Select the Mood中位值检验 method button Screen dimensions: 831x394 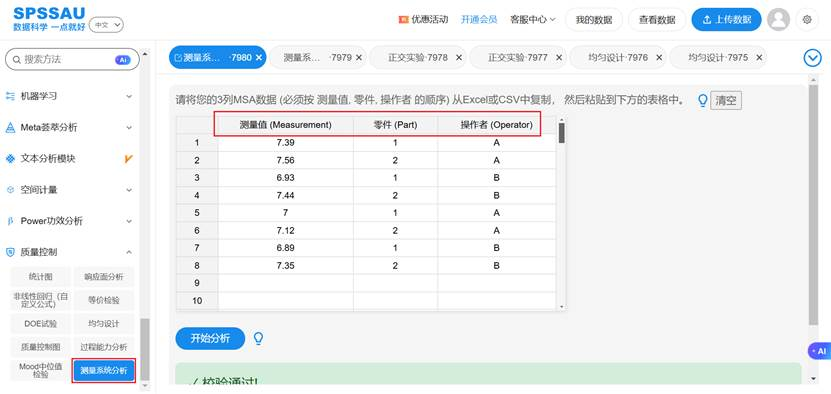point(40,370)
